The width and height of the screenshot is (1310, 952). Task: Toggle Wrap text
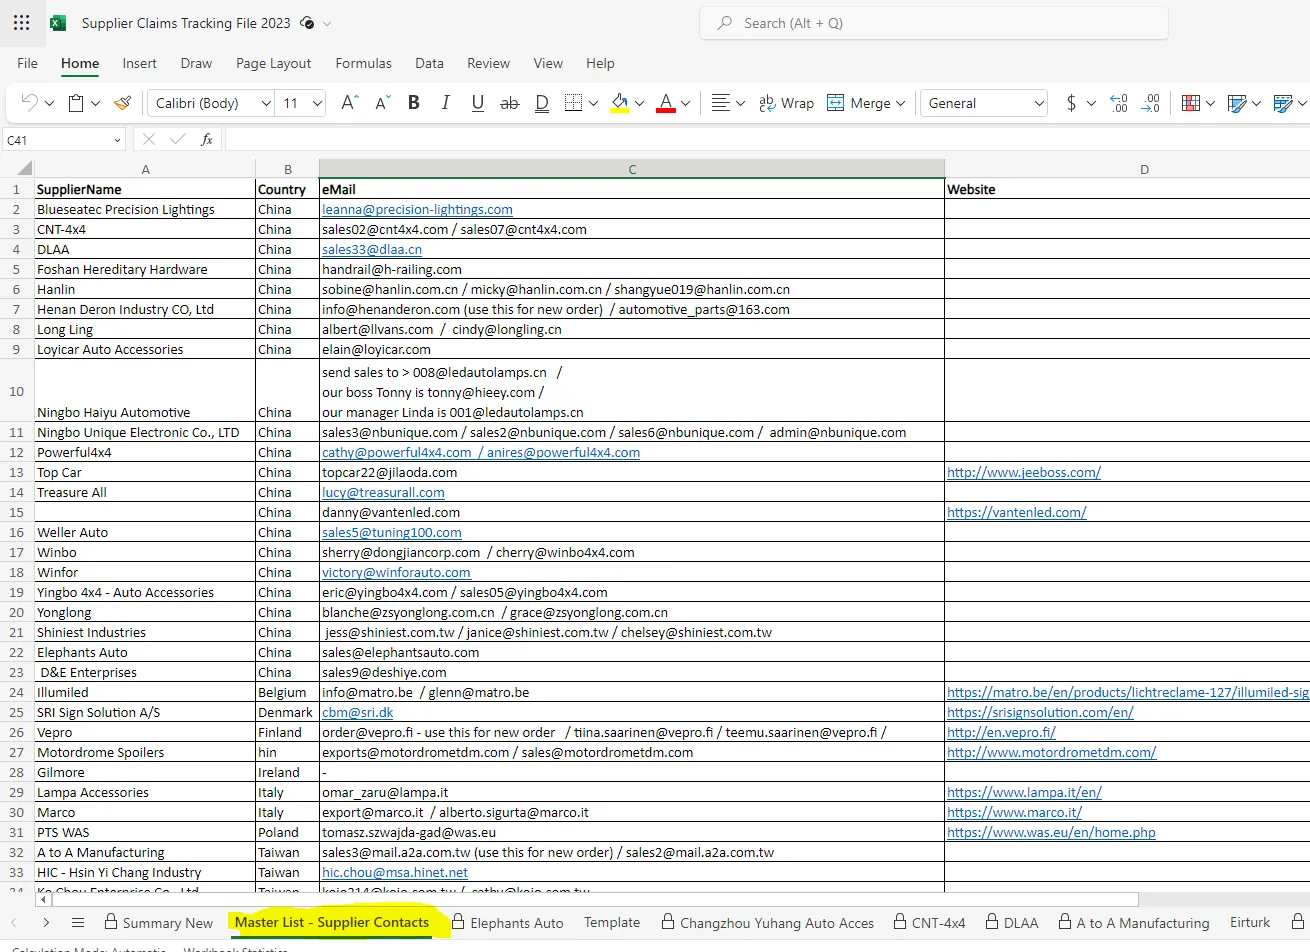786,103
